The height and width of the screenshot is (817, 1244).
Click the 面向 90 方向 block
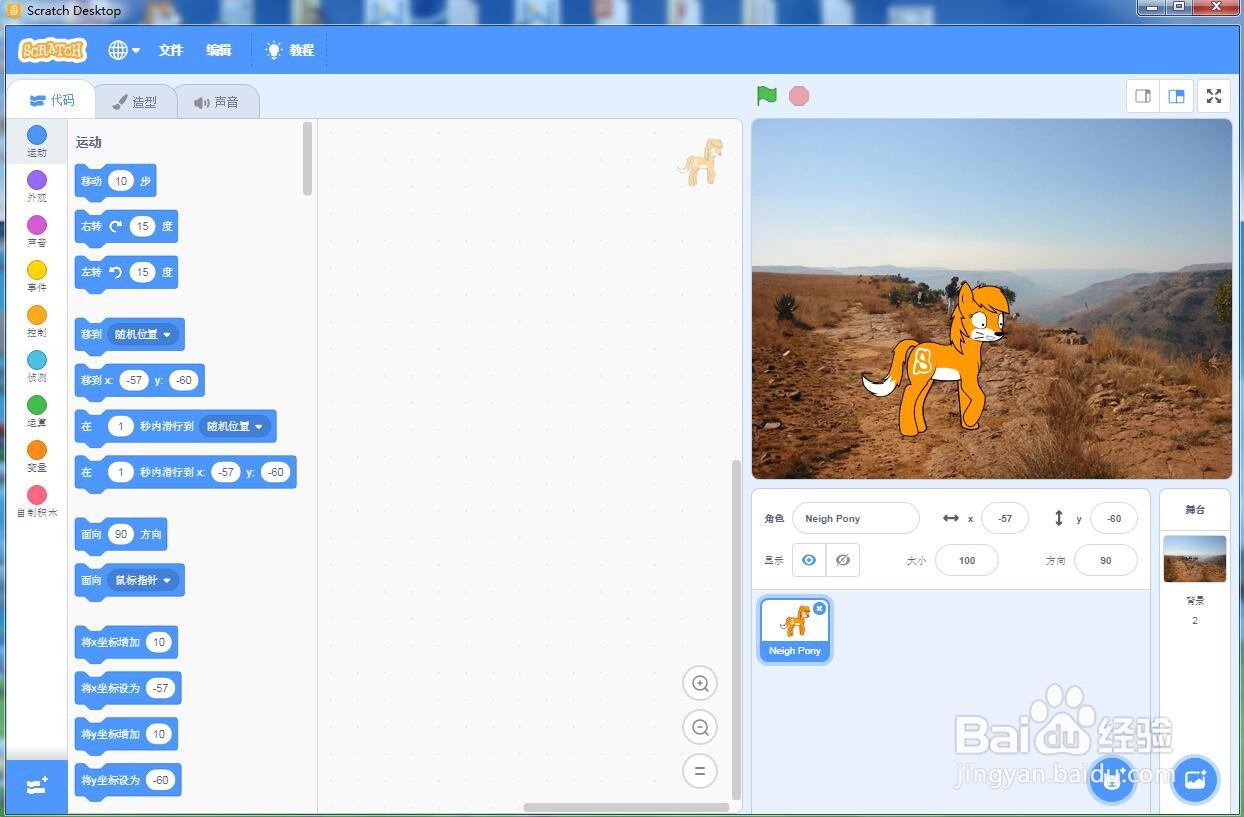120,535
